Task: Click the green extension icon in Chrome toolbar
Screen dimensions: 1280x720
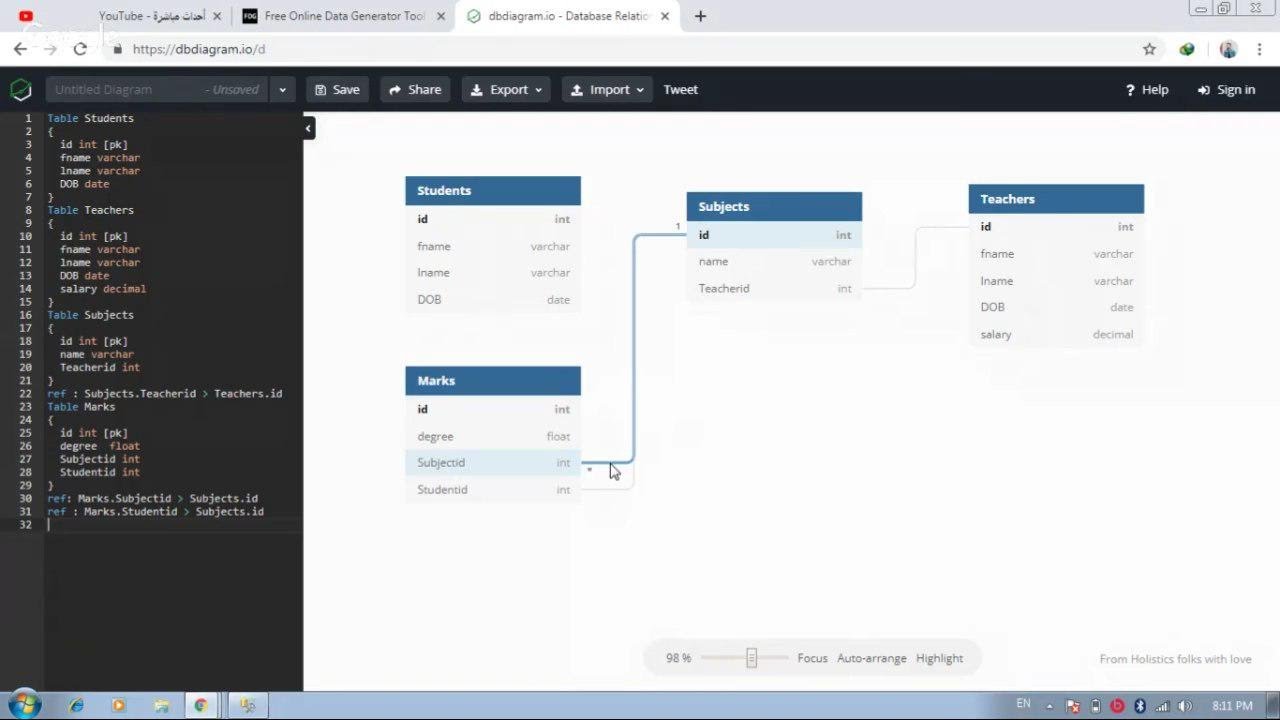Action: tap(1187, 49)
